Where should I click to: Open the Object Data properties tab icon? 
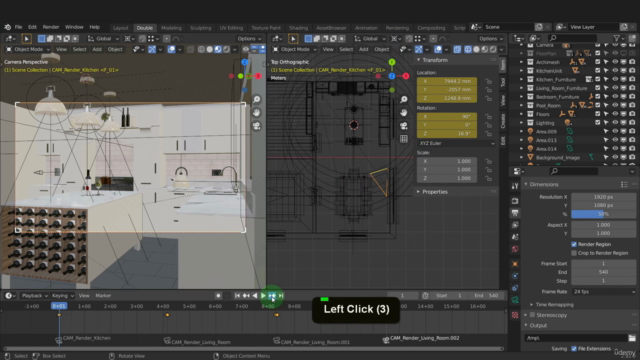coord(515,300)
